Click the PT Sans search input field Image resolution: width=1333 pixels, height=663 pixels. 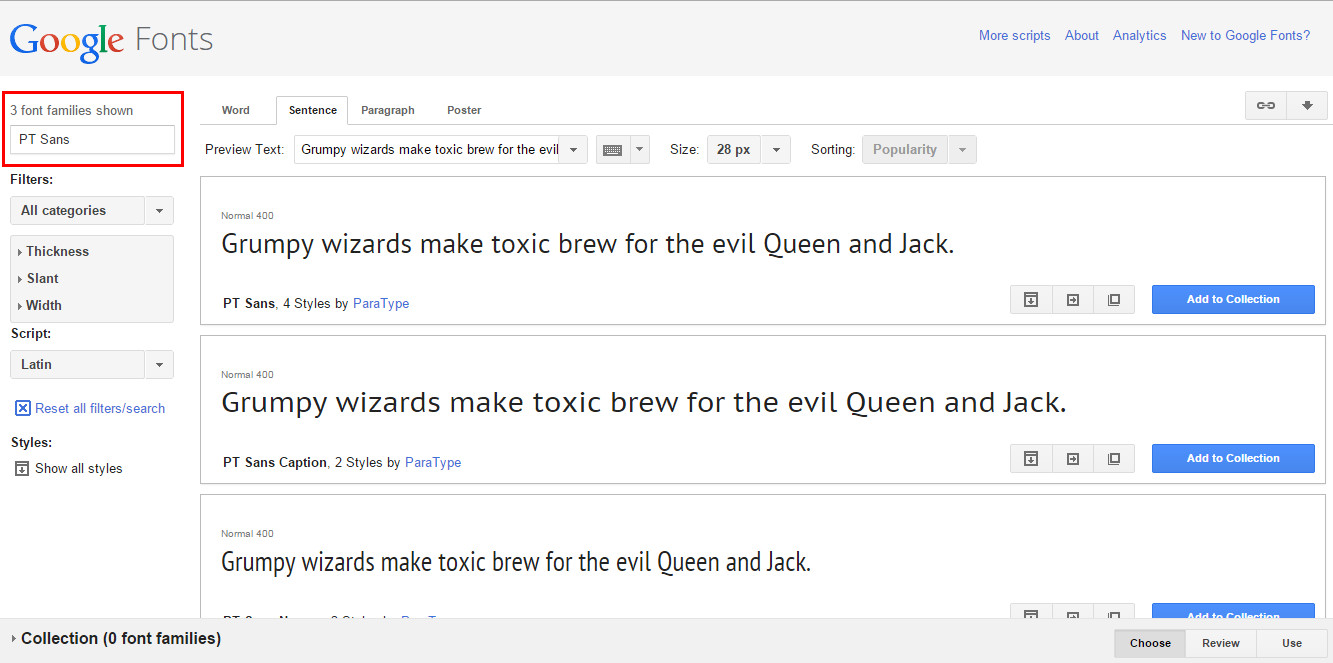(92, 140)
